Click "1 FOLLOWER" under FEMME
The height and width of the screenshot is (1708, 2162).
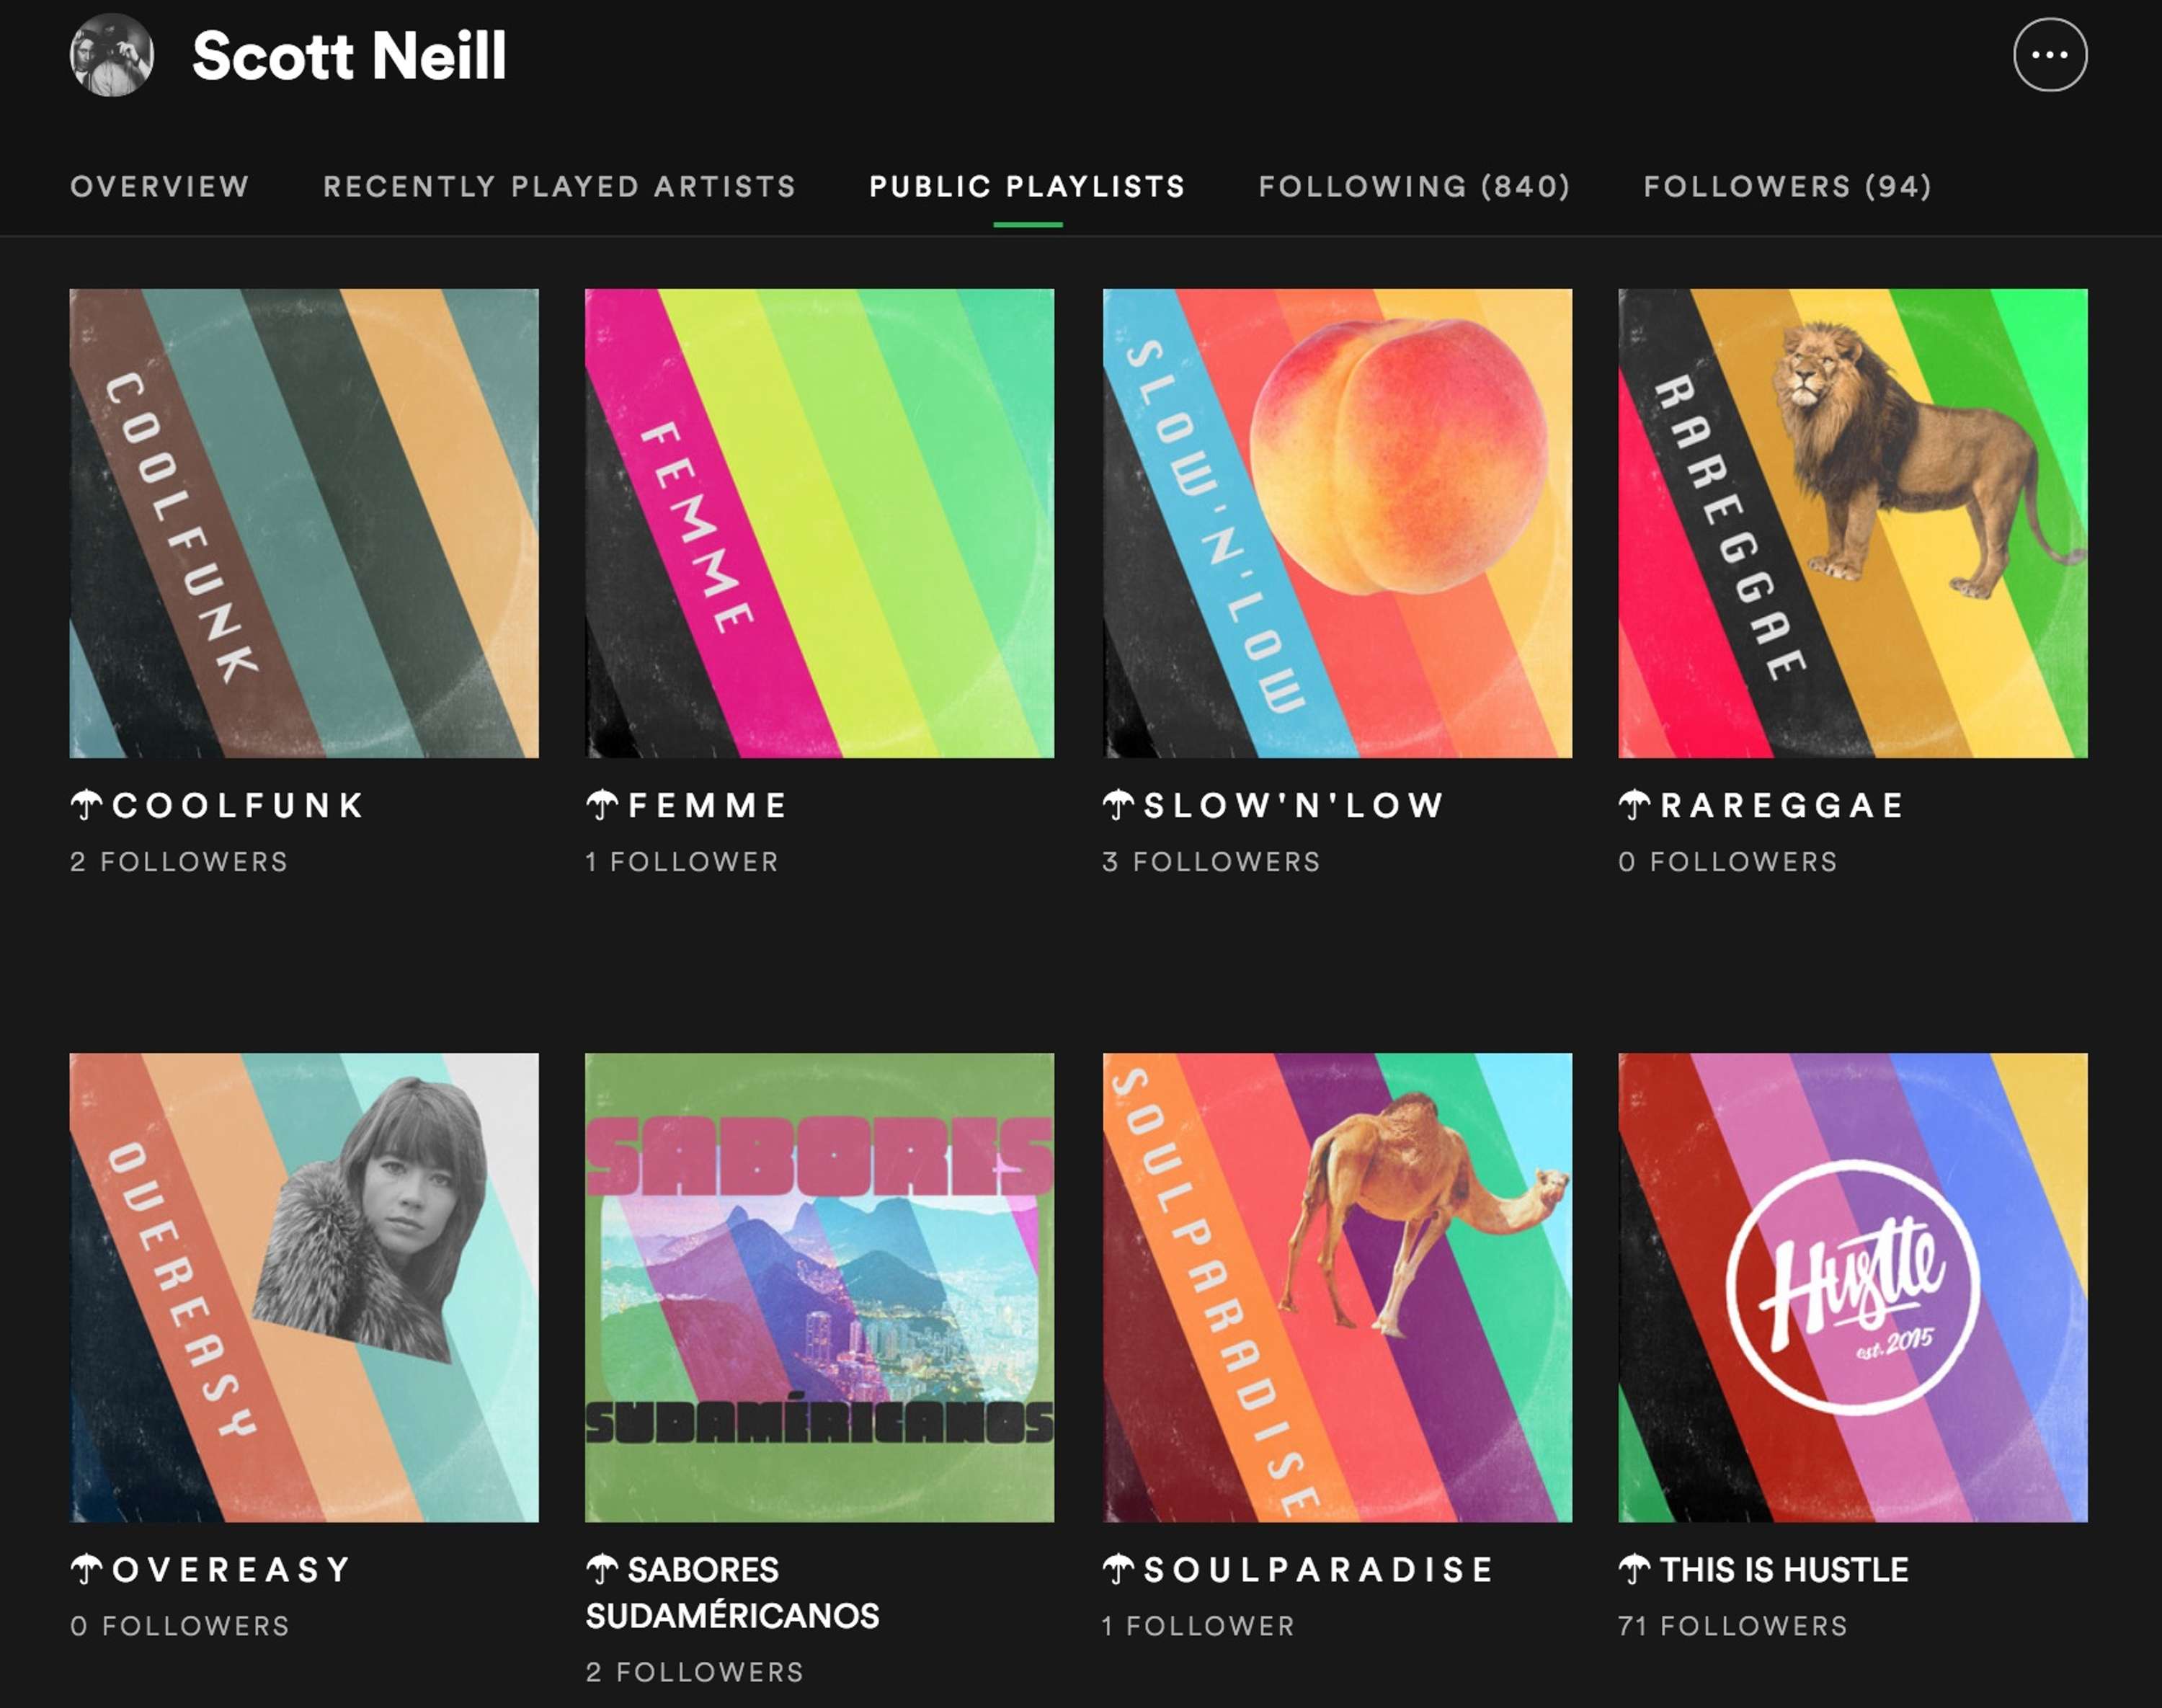click(682, 862)
